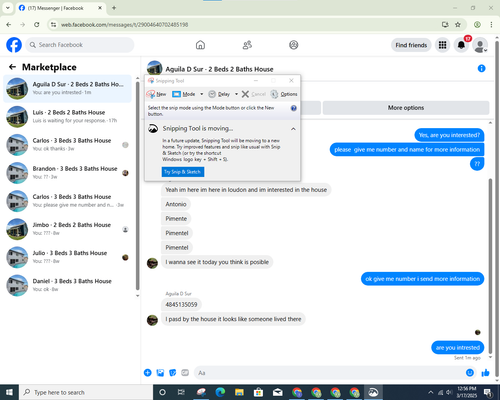
Task: Open Task View from taskbar
Action: [x=181, y=392]
